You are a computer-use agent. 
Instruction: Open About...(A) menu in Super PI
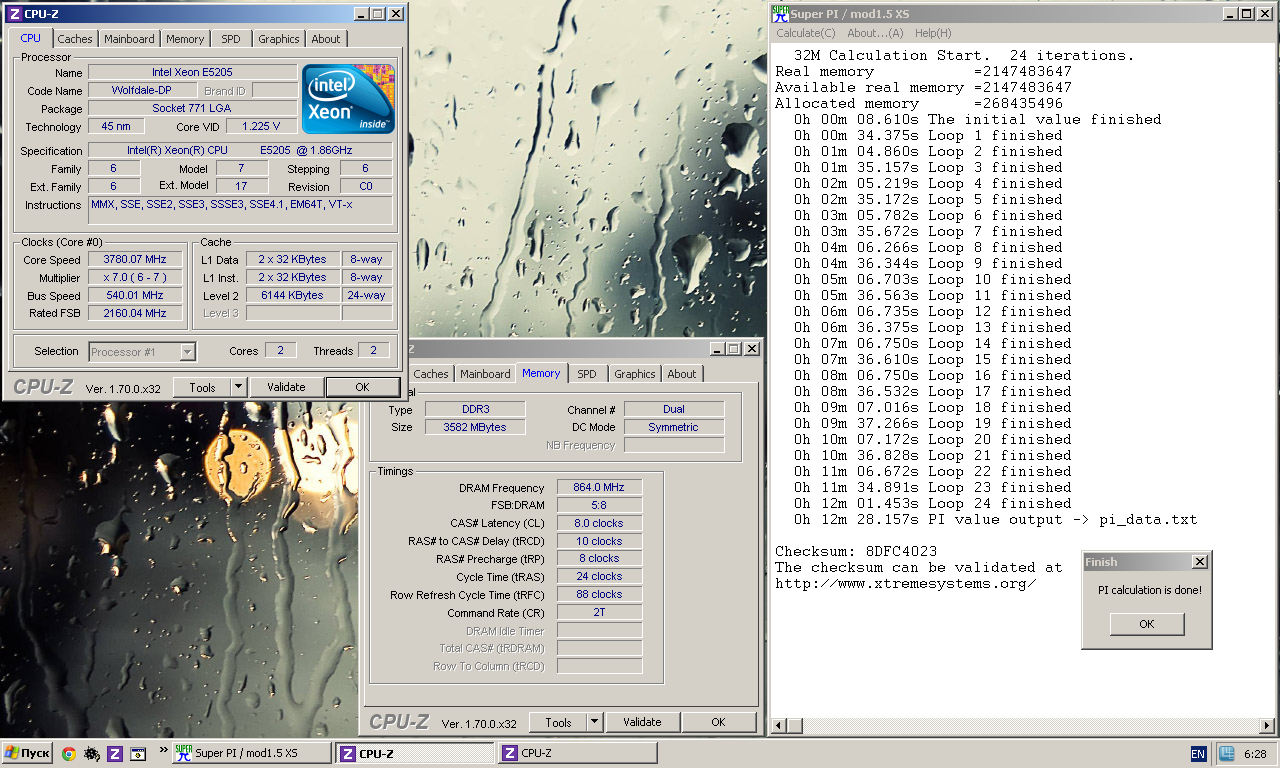click(x=875, y=33)
